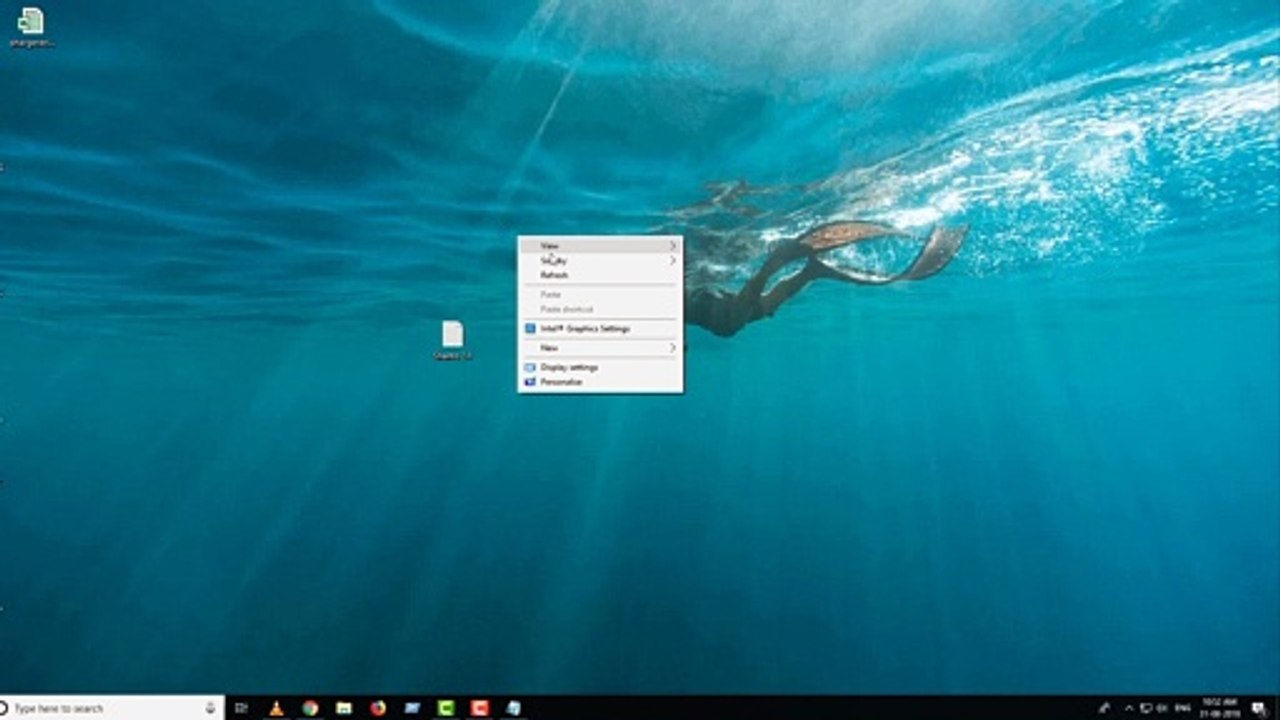Click the microphone icon in search box
The width and height of the screenshot is (1280, 720).
[210, 708]
